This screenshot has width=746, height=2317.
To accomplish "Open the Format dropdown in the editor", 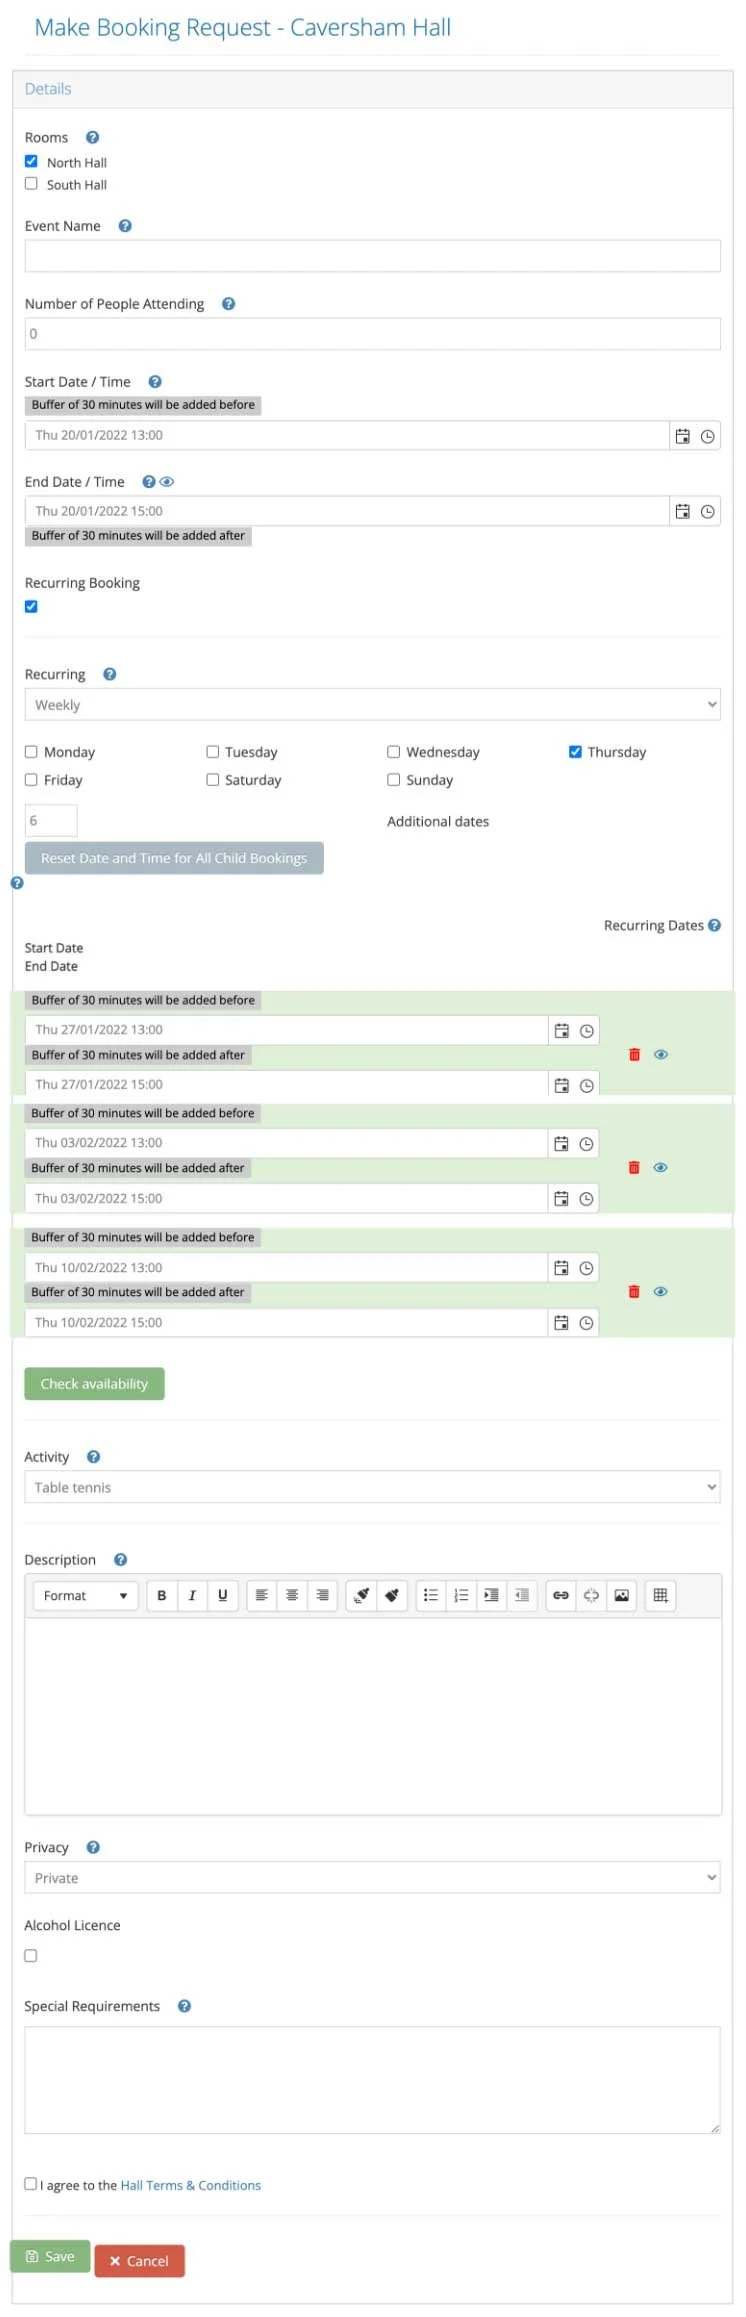I will point(85,1595).
